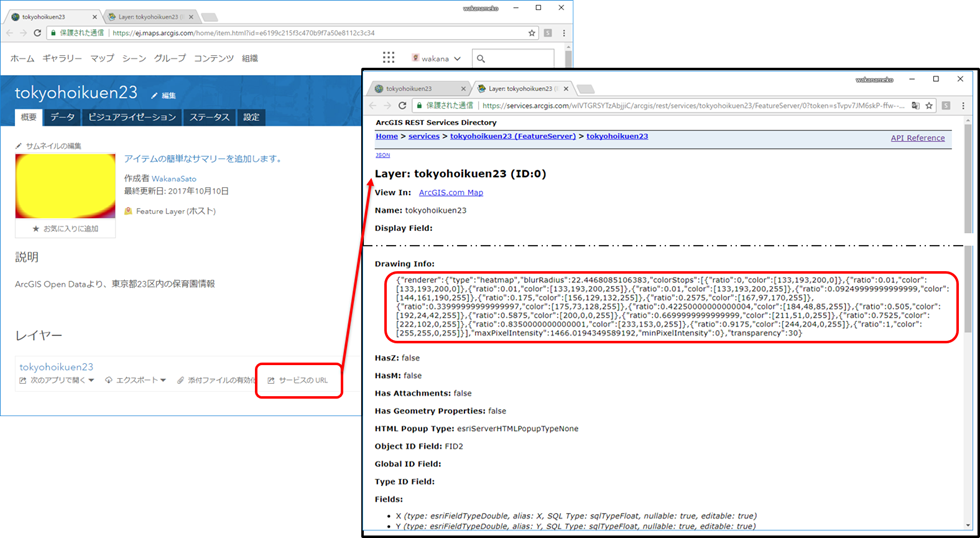This screenshot has width=980, height=538.
Task: Switch to the ビジュアライゼーション tab
Action: point(132,117)
